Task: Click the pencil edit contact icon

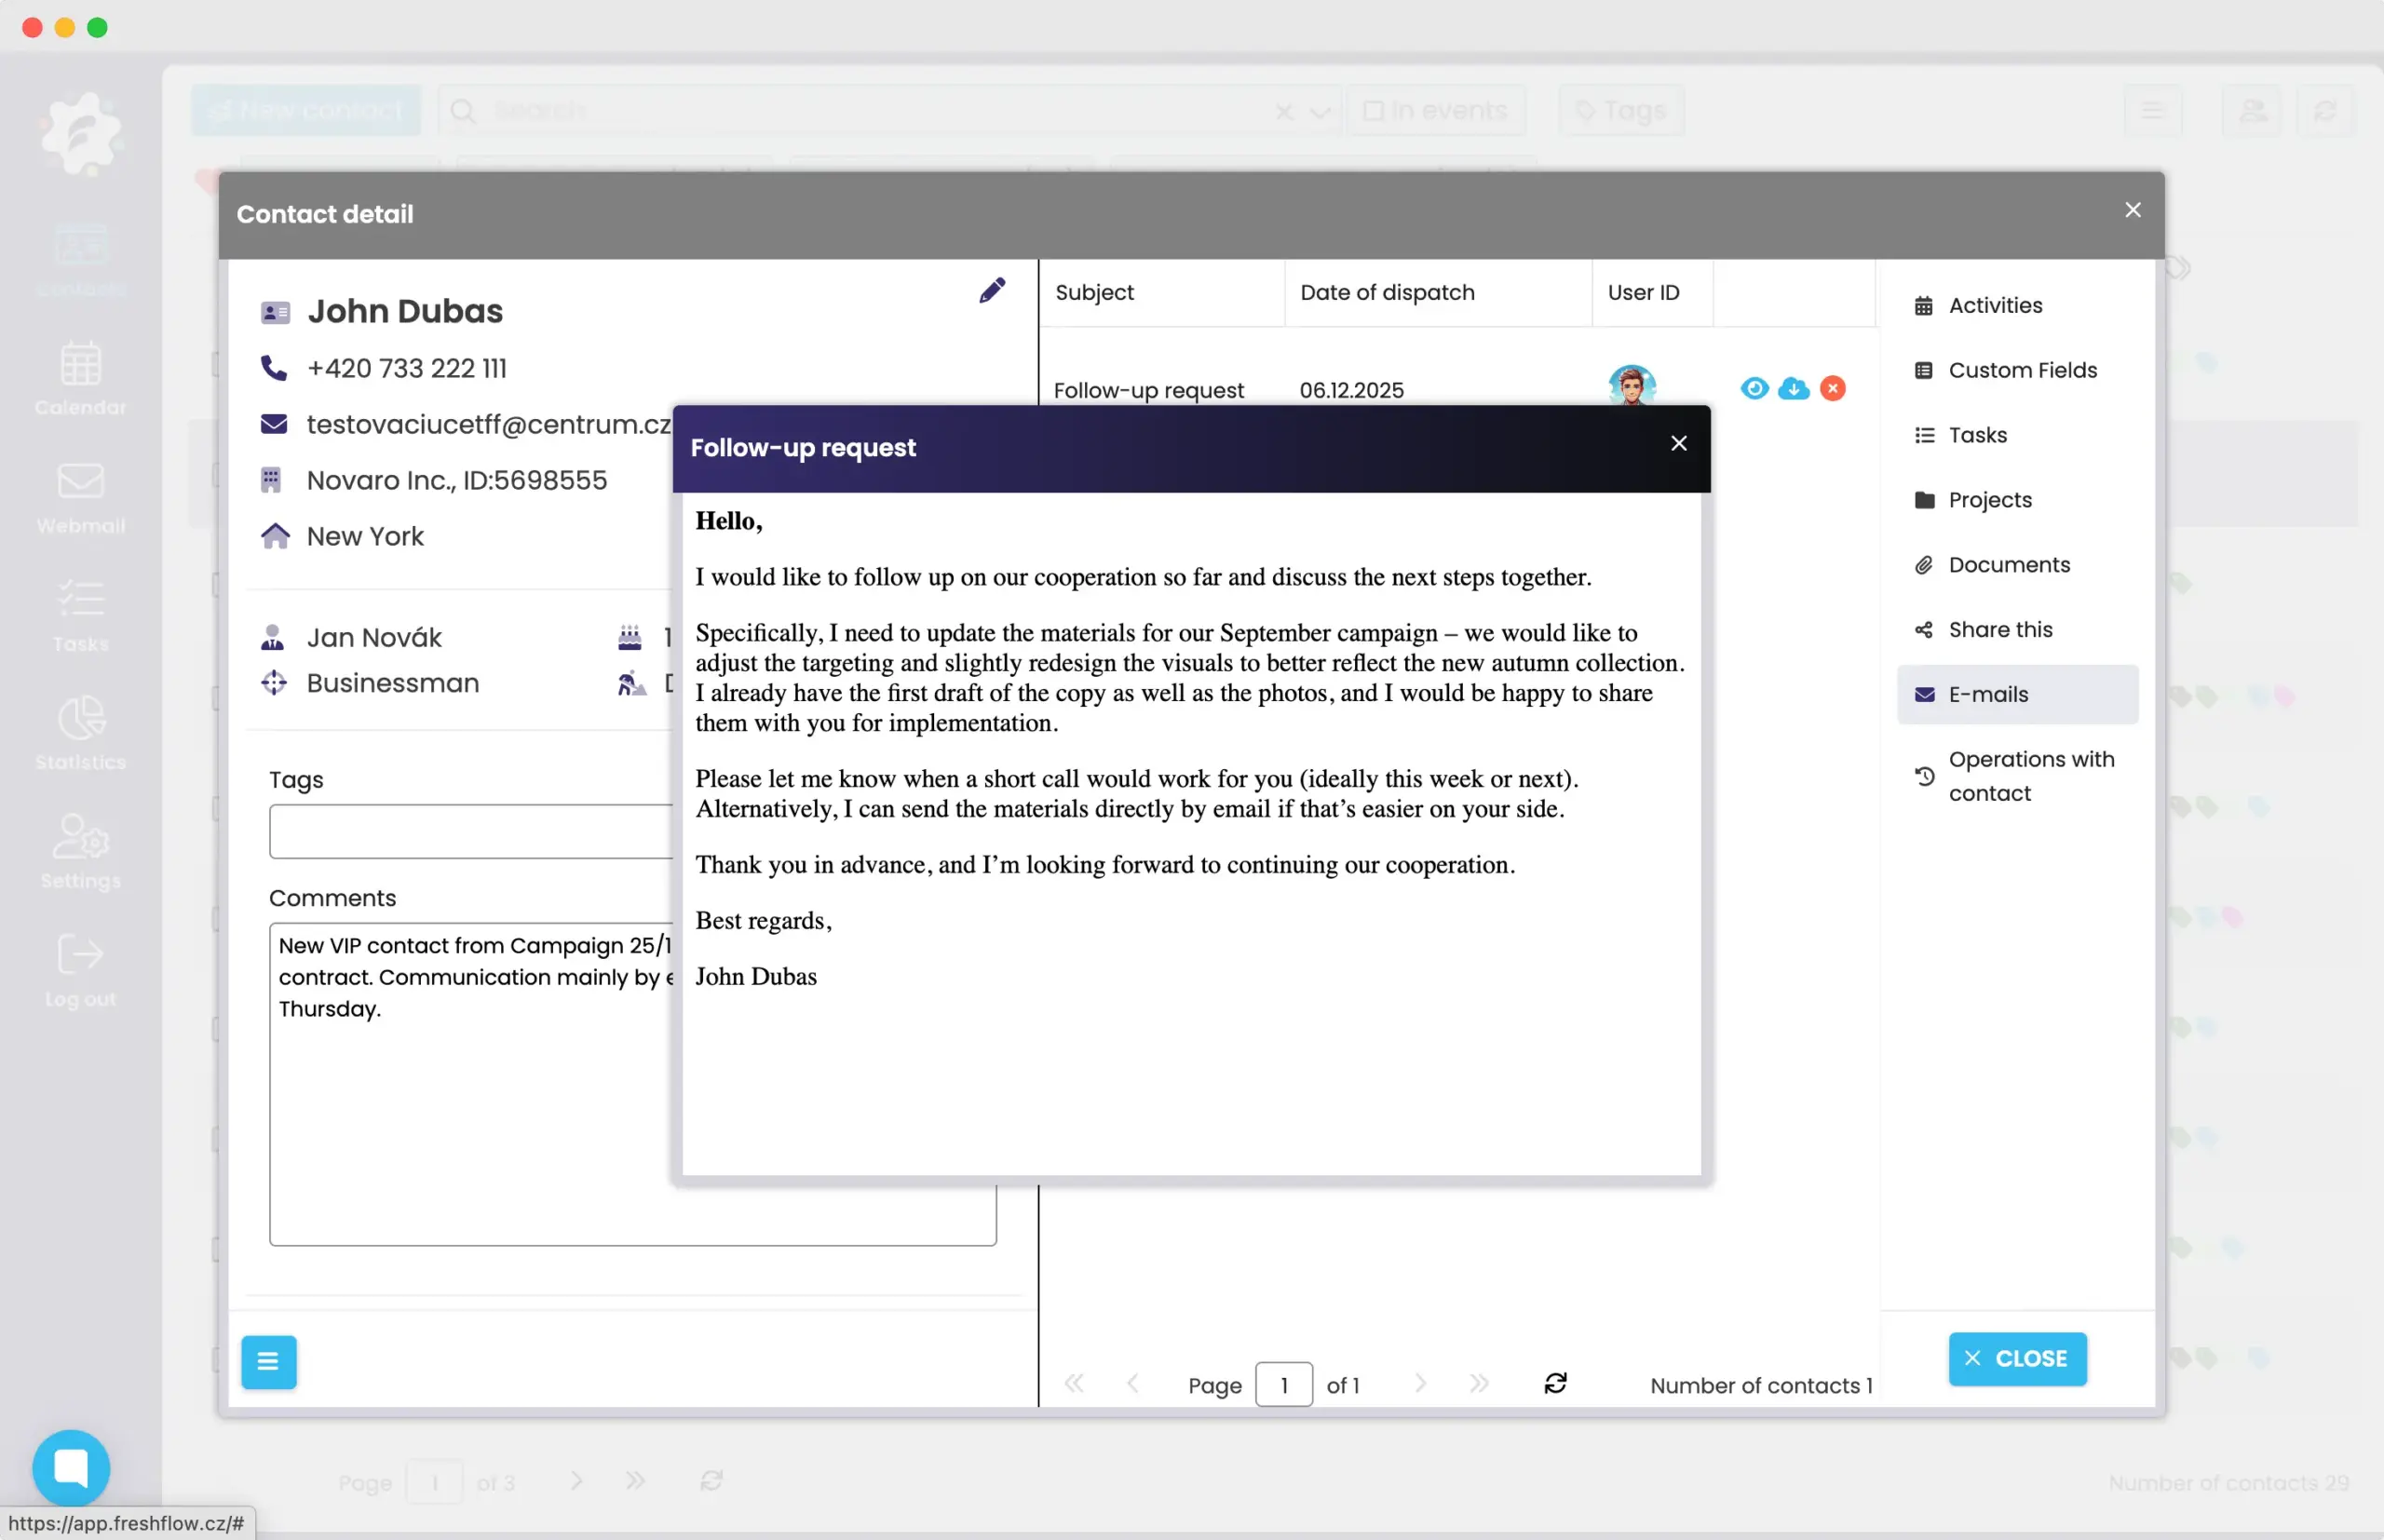Action: [991, 291]
